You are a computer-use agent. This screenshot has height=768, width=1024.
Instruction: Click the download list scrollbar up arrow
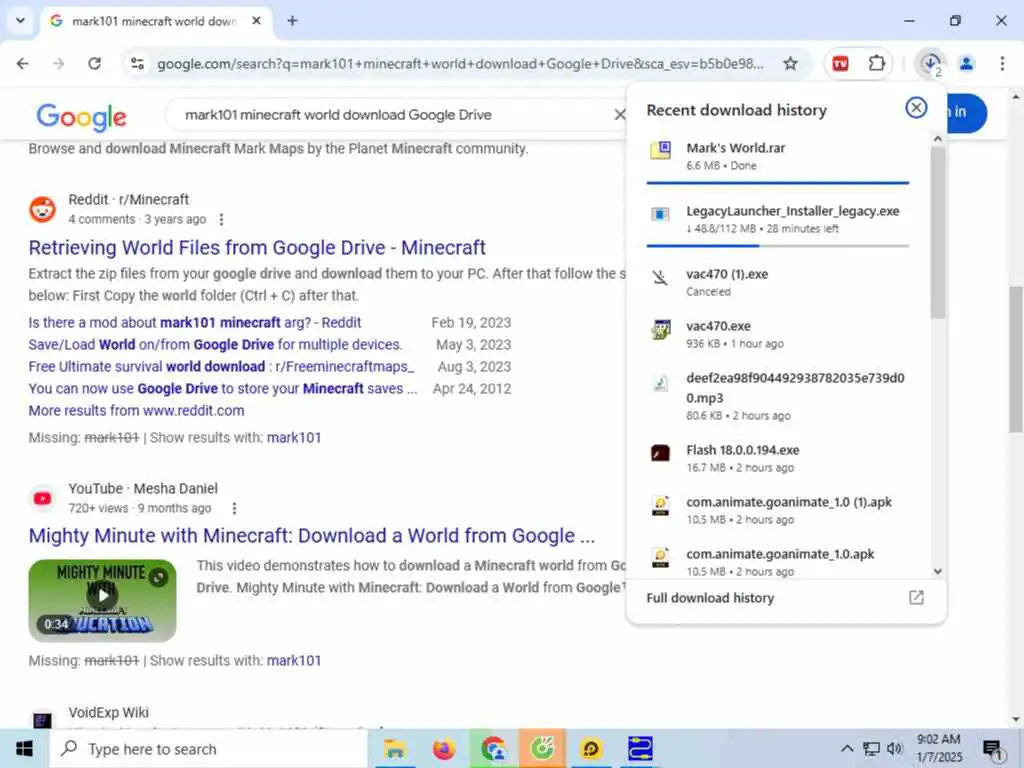click(x=938, y=138)
